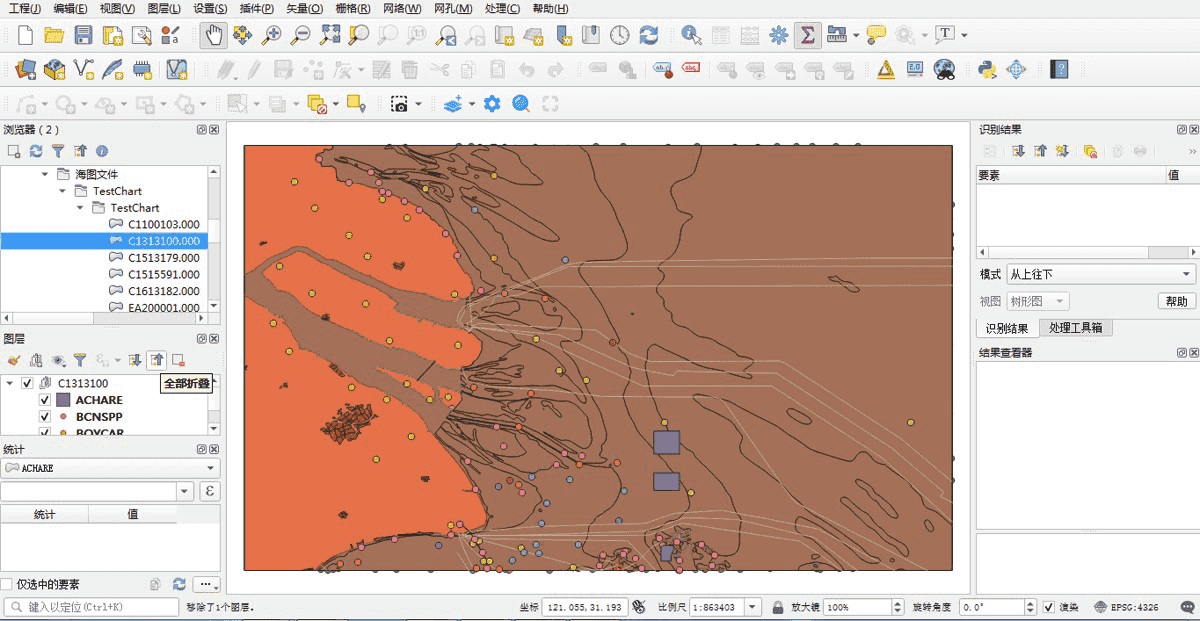Switch to the 处理工具箱 tab
This screenshot has height=621, width=1200.
(x=1075, y=328)
